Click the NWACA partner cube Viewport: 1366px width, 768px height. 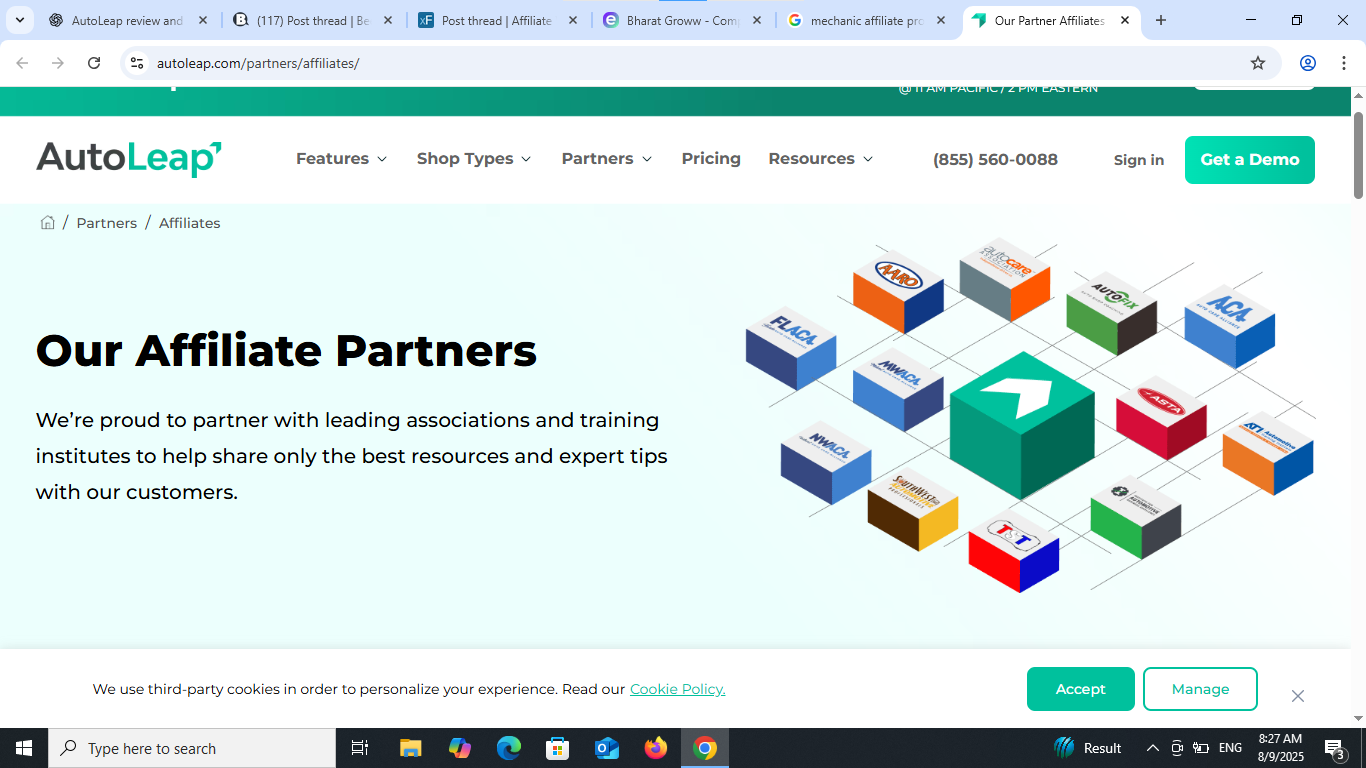click(x=826, y=462)
